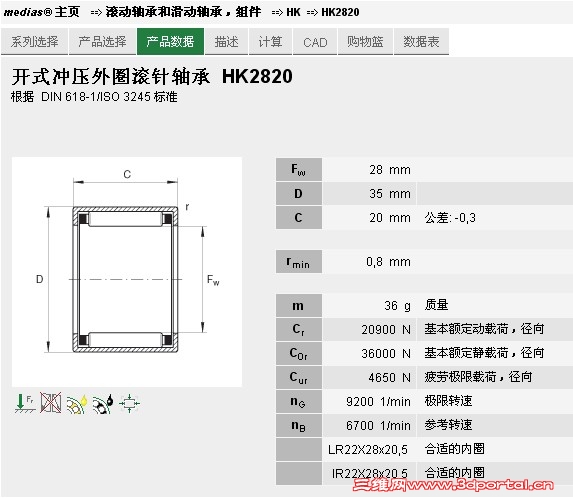Click the nB reference speed label
Screen dimensions: 573x498
(x=299, y=425)
